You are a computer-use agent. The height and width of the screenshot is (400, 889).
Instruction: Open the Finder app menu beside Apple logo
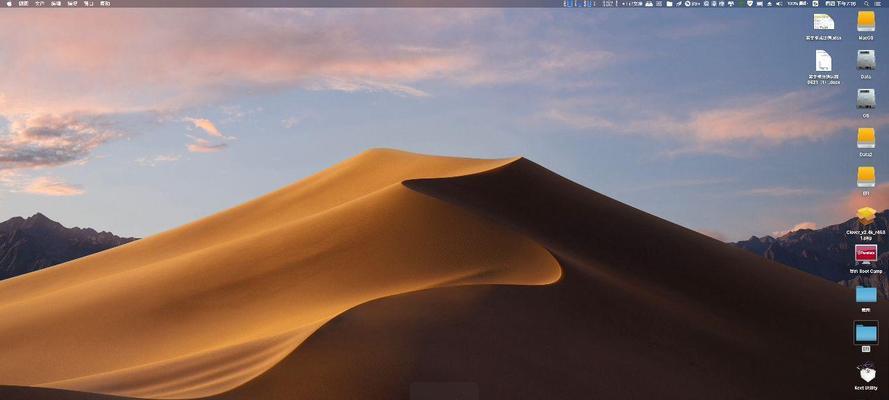pyautogui.click(x=23, y=3)
